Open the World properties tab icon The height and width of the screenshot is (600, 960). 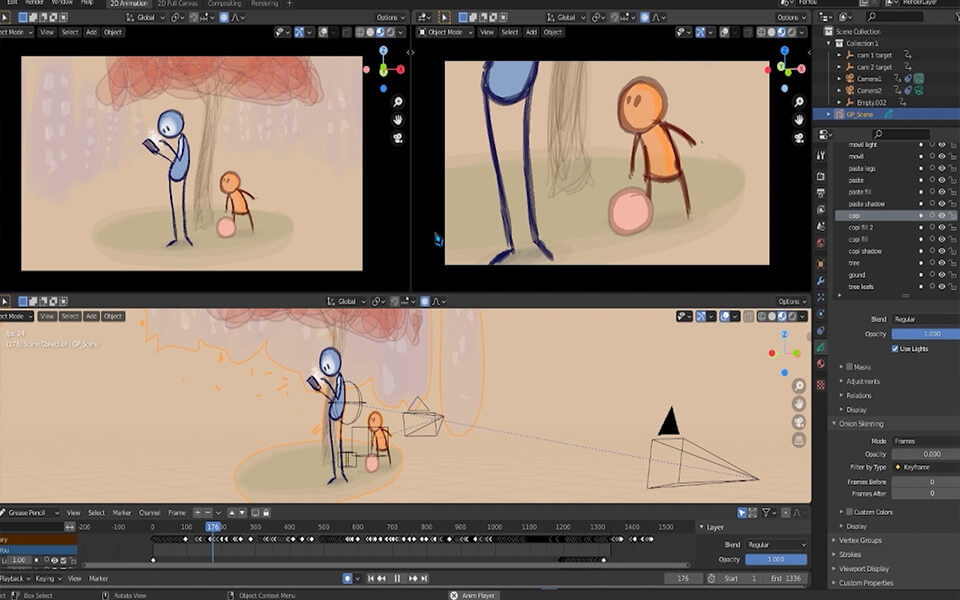click(821, 242)
